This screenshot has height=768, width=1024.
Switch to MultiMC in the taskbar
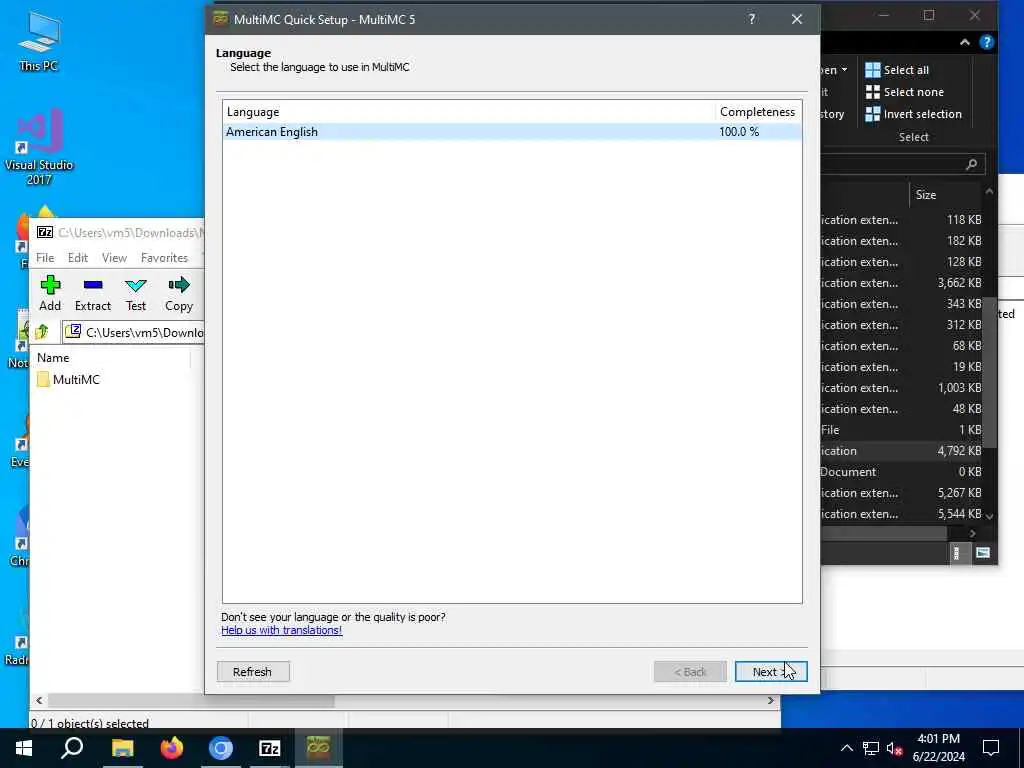319,748
